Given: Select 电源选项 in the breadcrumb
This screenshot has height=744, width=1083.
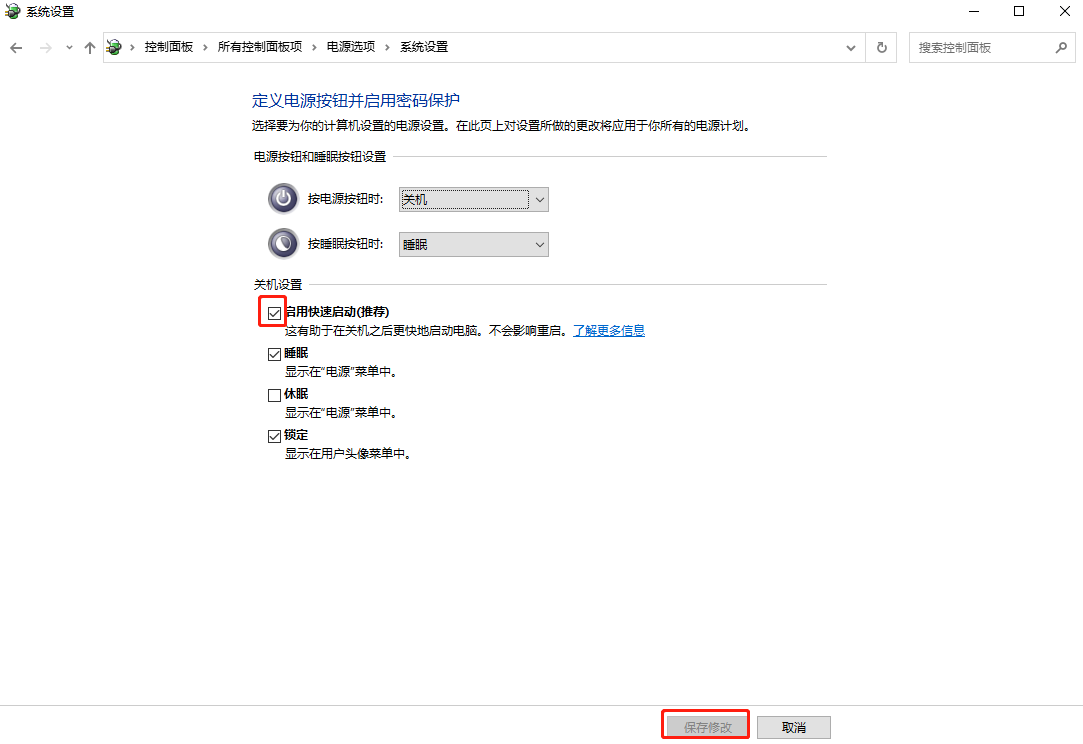Looking at the screenshot, I should (x=351, y=47).
